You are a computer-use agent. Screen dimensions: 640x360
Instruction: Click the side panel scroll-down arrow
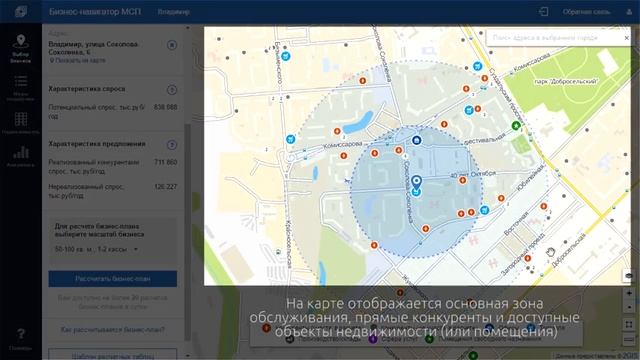point(188,356)
